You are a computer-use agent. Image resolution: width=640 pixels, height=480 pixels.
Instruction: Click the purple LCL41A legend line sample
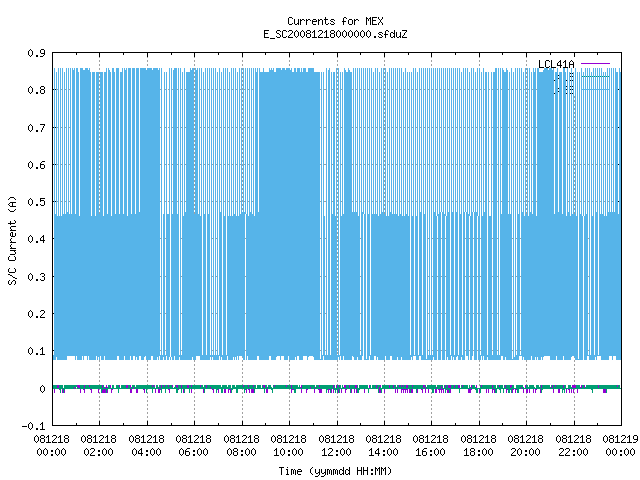point(595,64)
